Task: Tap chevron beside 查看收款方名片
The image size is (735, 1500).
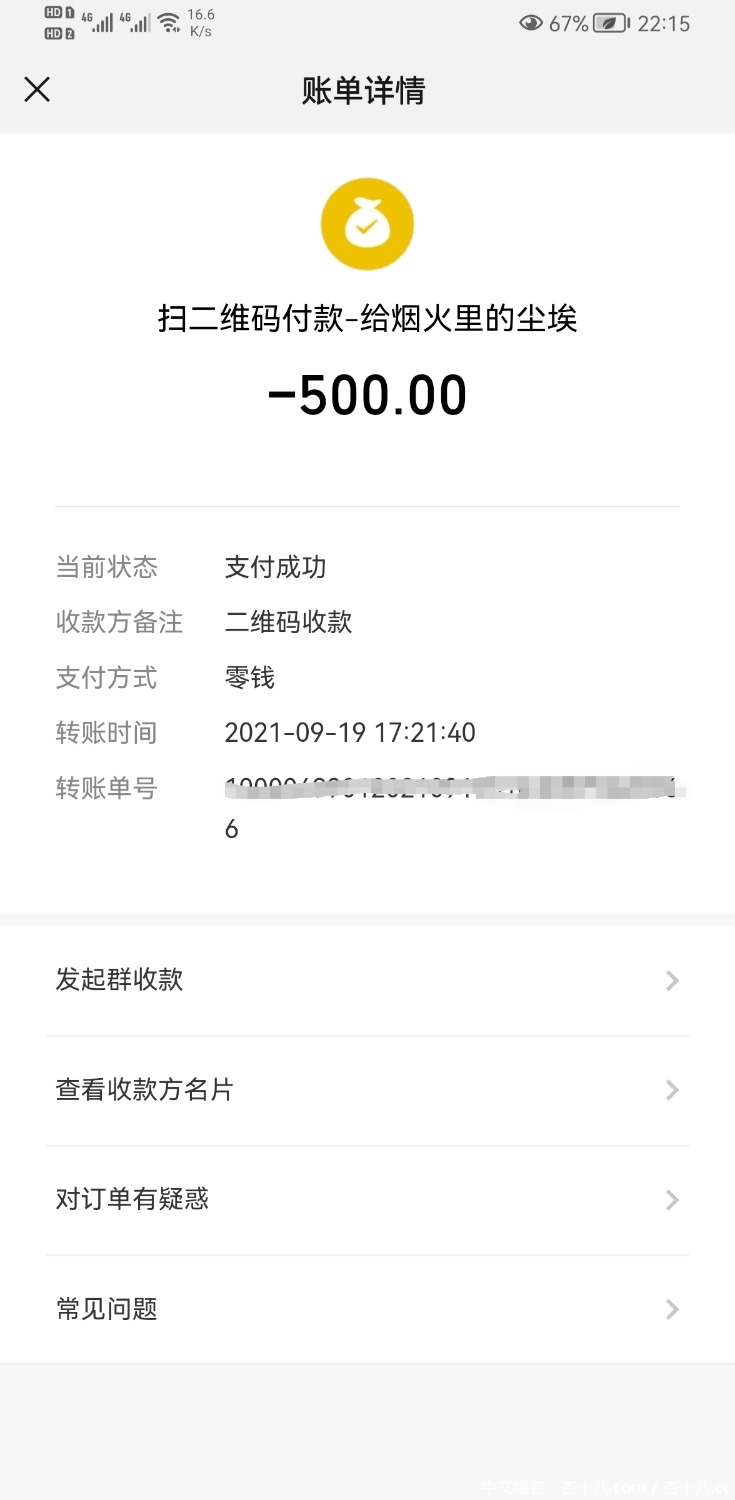Action: (x=672, y=1090)
